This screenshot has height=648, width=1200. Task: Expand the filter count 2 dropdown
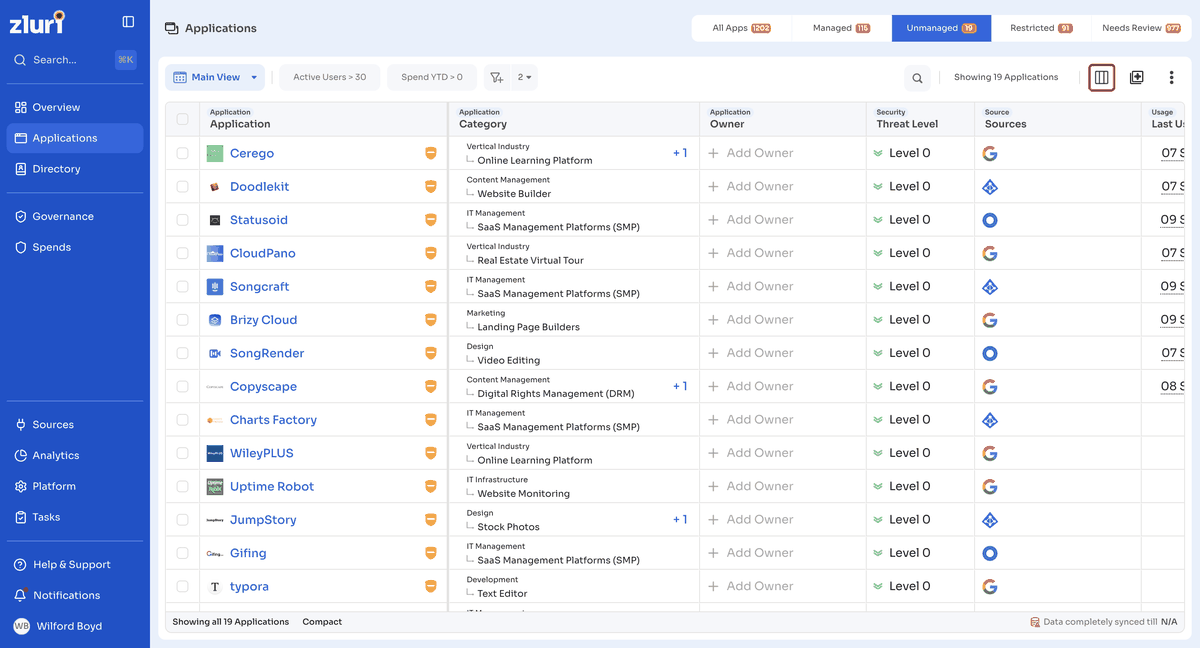524,77
